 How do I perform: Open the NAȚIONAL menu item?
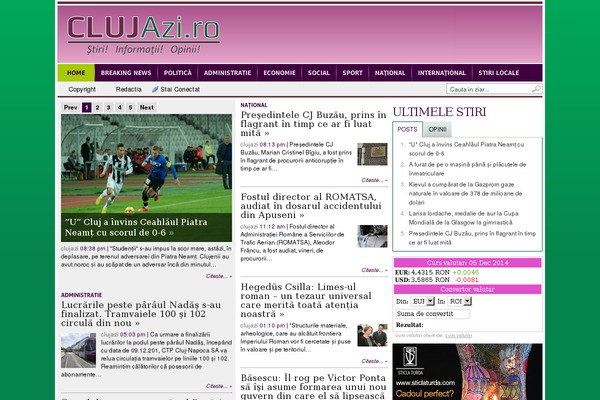[390, 73]
